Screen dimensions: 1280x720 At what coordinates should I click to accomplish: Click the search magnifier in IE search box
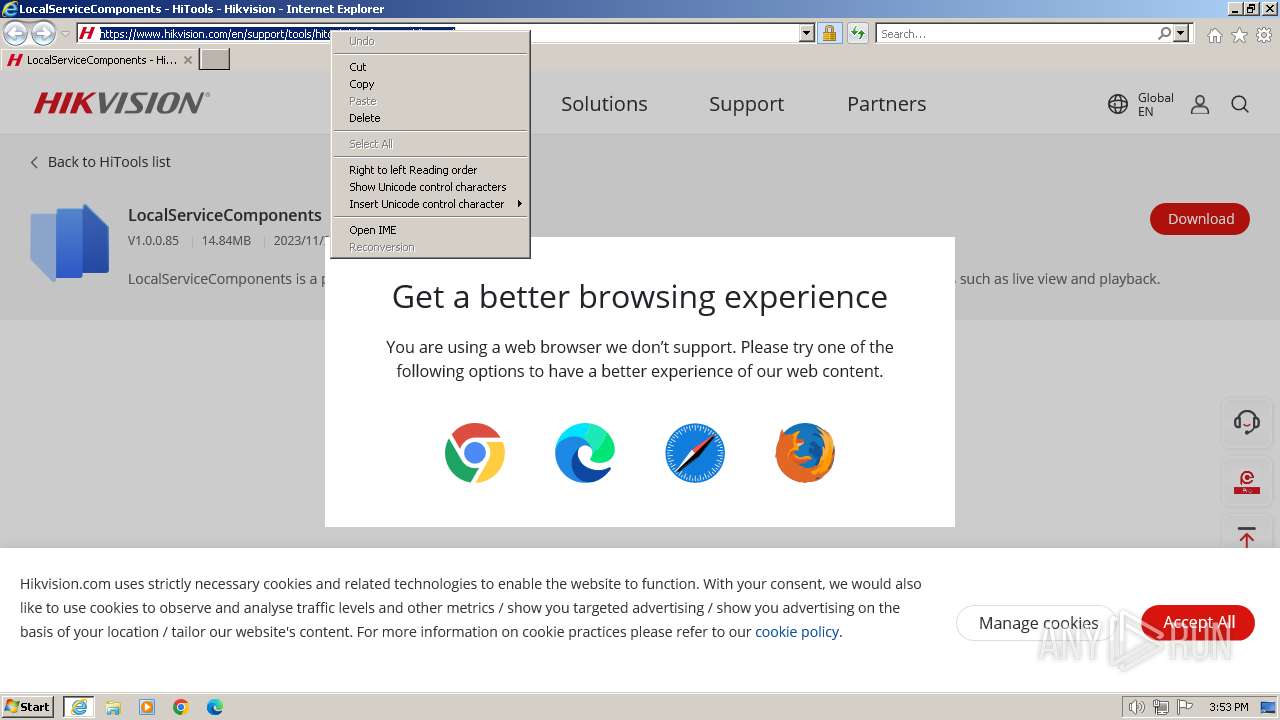[x=1164, y=33]
